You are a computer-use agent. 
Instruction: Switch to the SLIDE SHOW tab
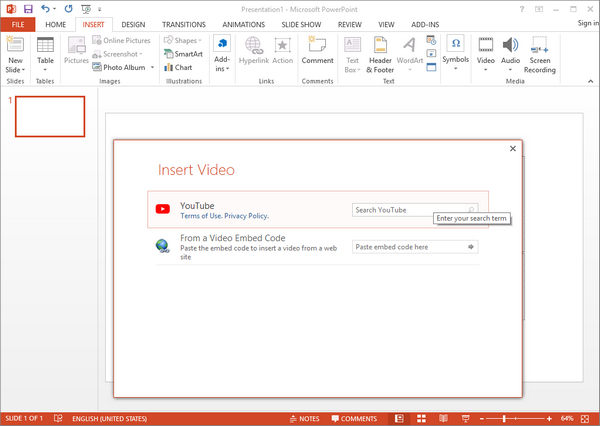point(301,24)
